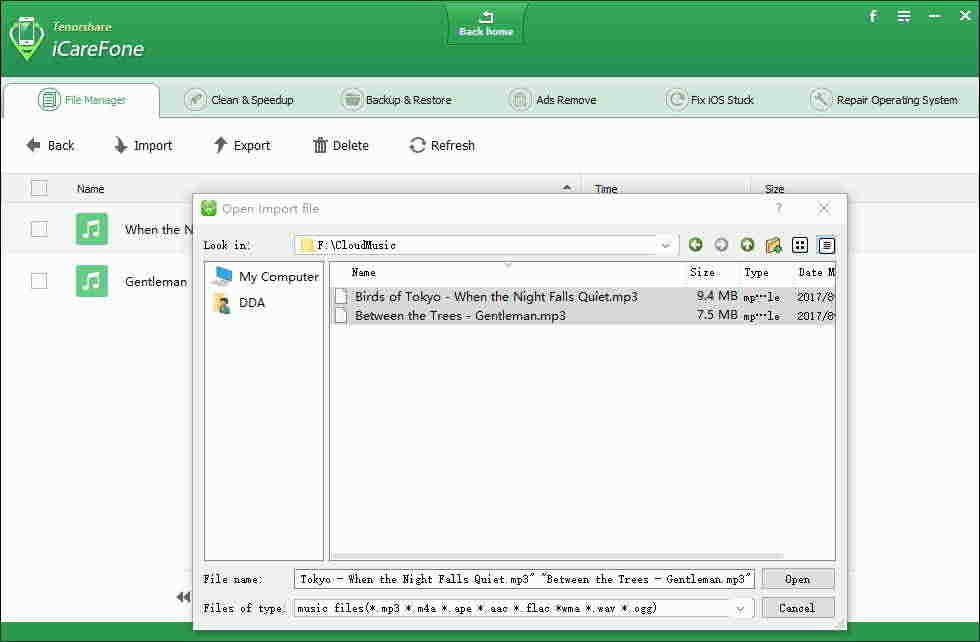This screenshot has width=980, height=642.
Task: Select My Computer in the sidebar
Action: tap(266, 276)
